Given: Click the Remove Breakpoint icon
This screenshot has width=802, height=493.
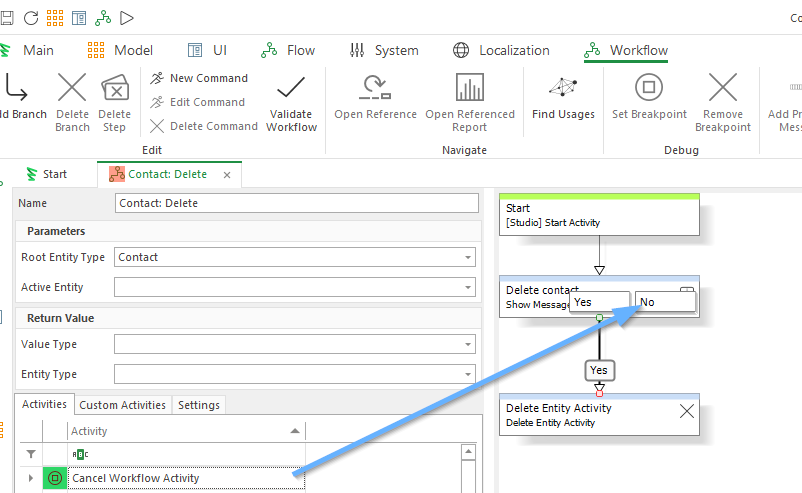Looking at the screenshot, I should tap(723, 87).
